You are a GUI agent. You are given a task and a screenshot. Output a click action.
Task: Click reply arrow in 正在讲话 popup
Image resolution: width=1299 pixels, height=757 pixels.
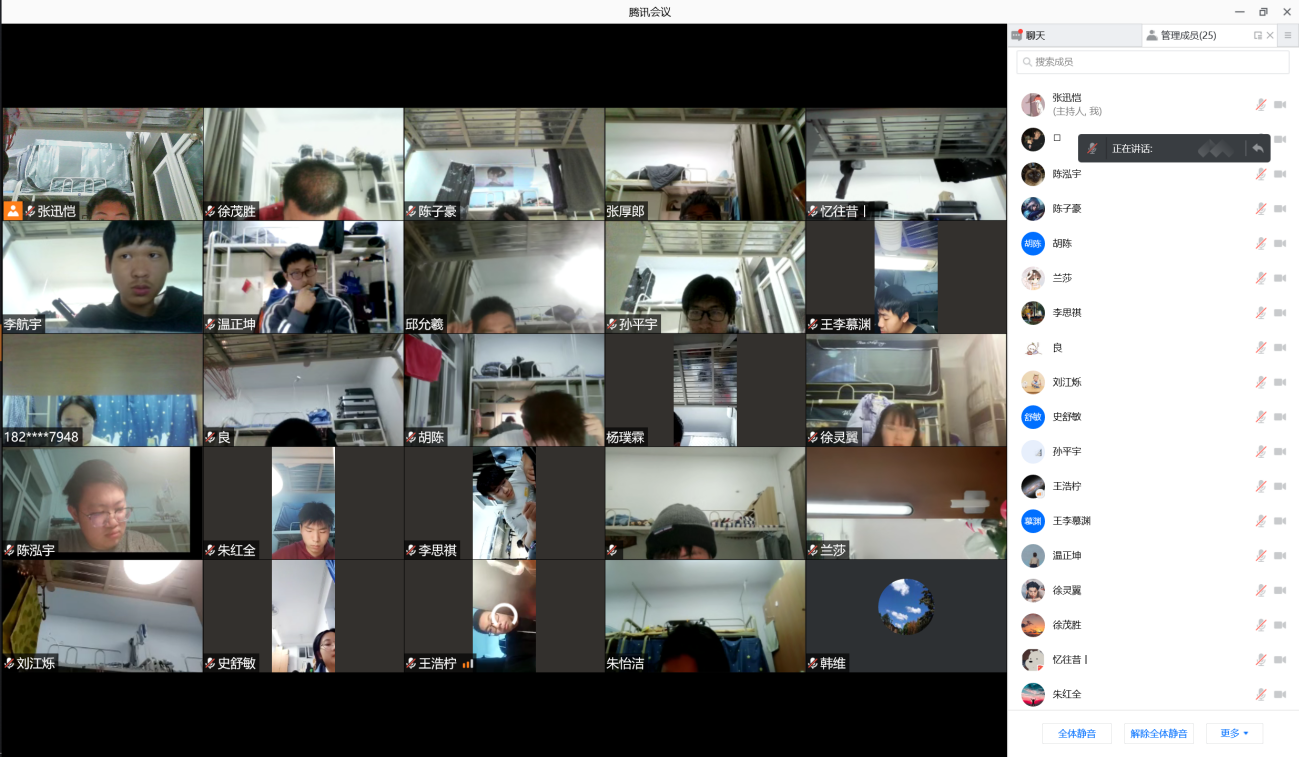[1258, 149]
